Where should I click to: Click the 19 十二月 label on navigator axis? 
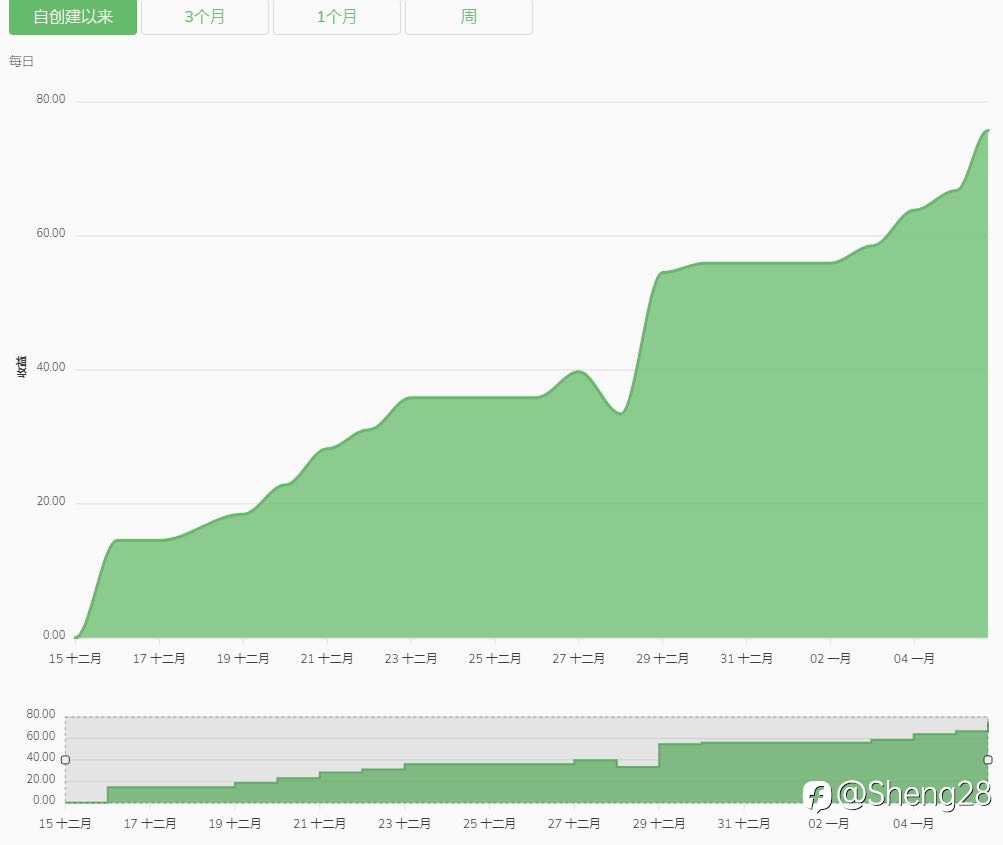point(235,823)
